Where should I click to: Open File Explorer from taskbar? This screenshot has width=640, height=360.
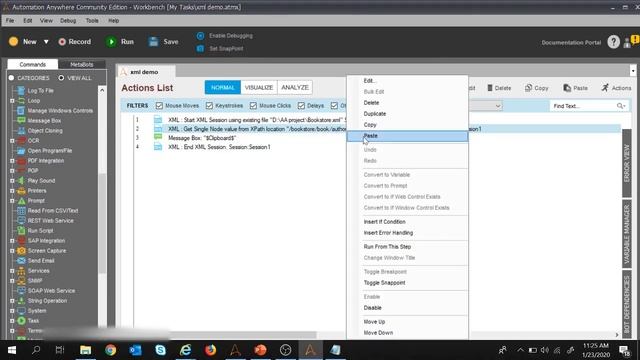[x=85, y=350]
